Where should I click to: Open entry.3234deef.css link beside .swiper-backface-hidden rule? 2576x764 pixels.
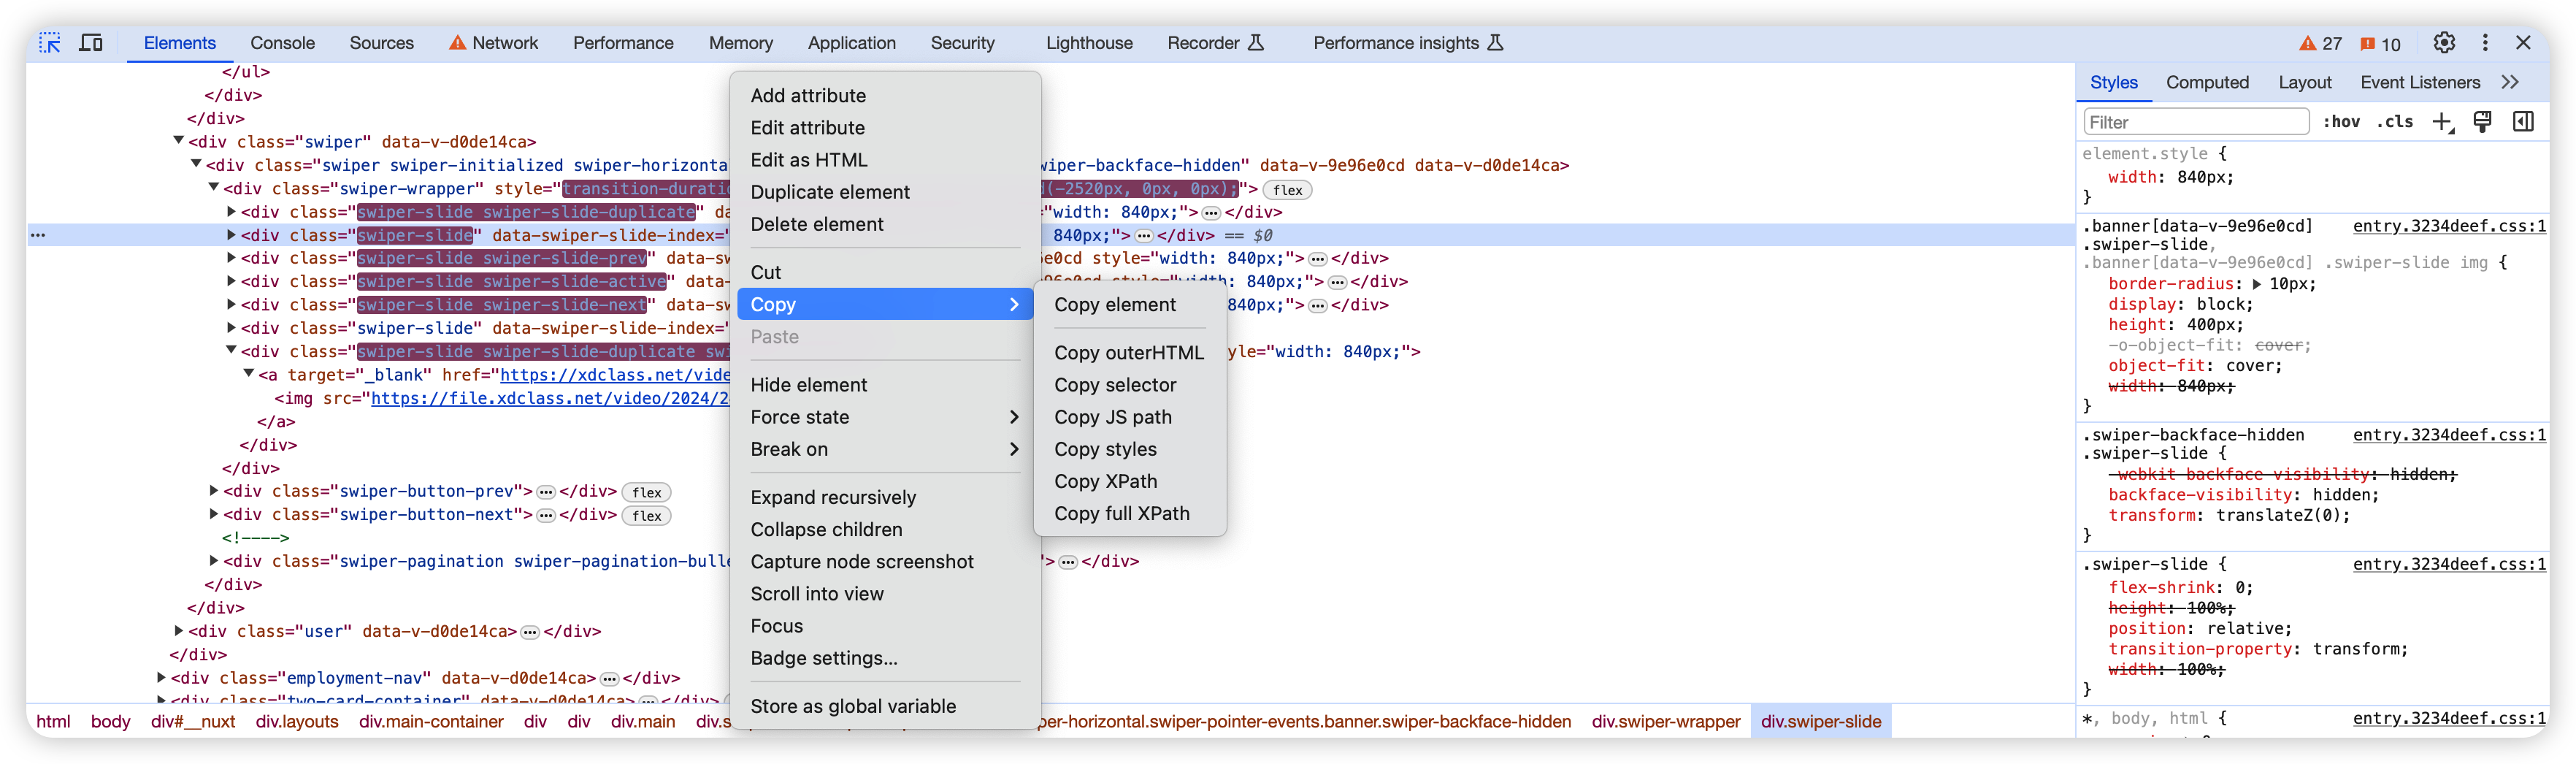2449,435
